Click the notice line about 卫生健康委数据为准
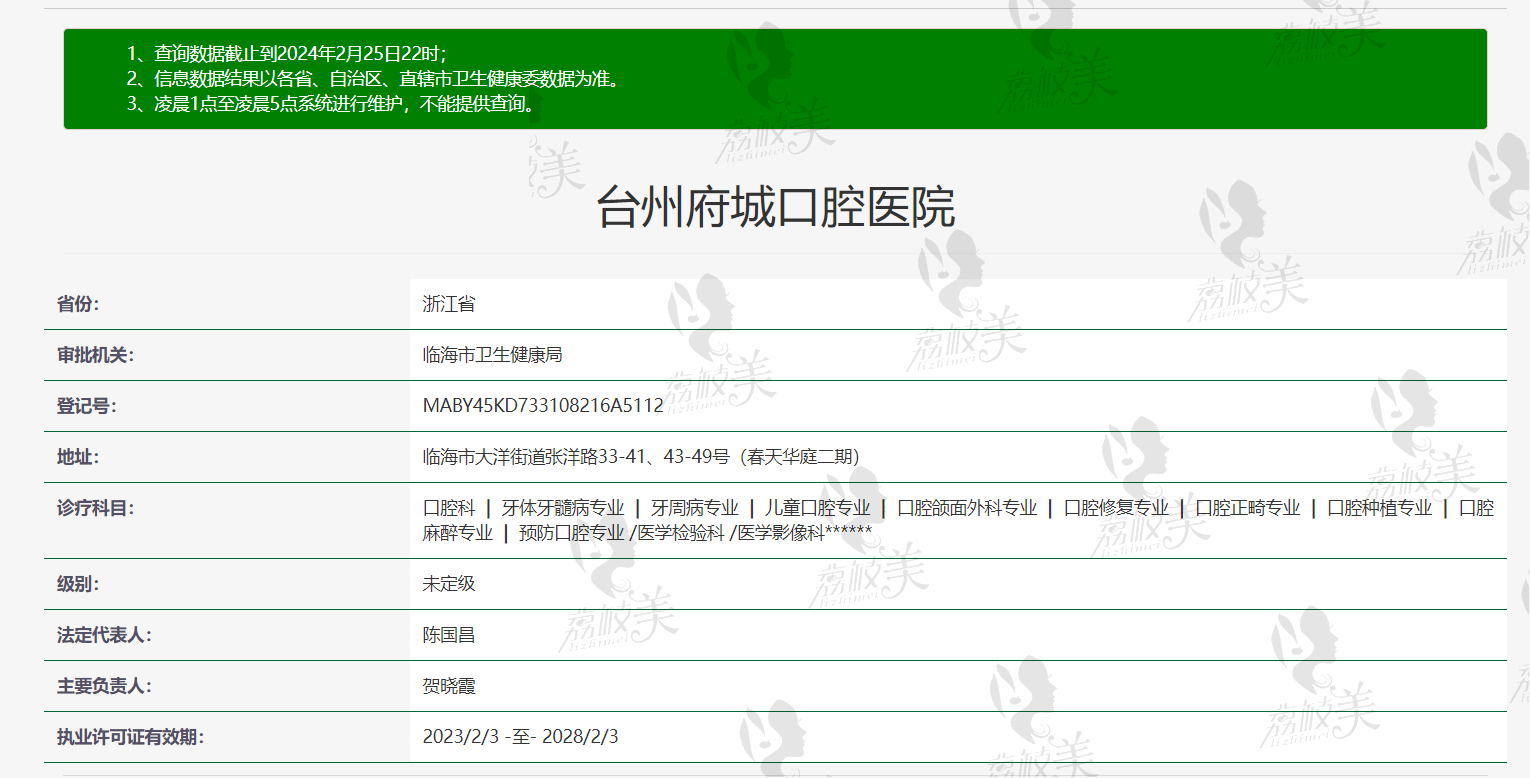This screenshot has height=778, width=1530. click(373, 79)
